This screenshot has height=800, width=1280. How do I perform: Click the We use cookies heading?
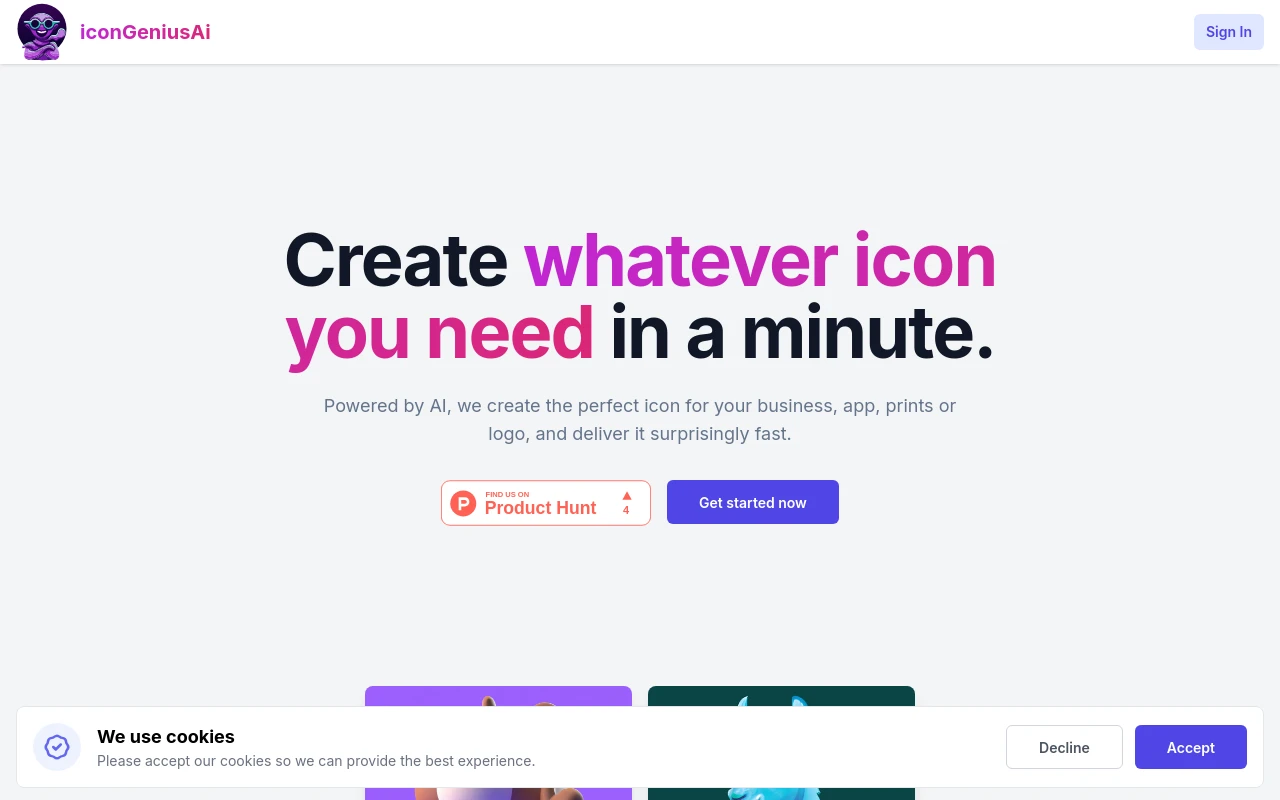click(166, 737)
